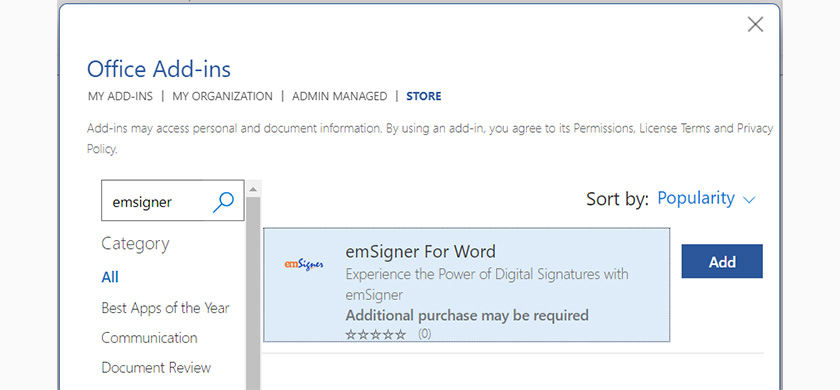Open emSigner For Word title link
Viewport: 840px width, 390px height.
pyautogui.click(x=421, y=251)
